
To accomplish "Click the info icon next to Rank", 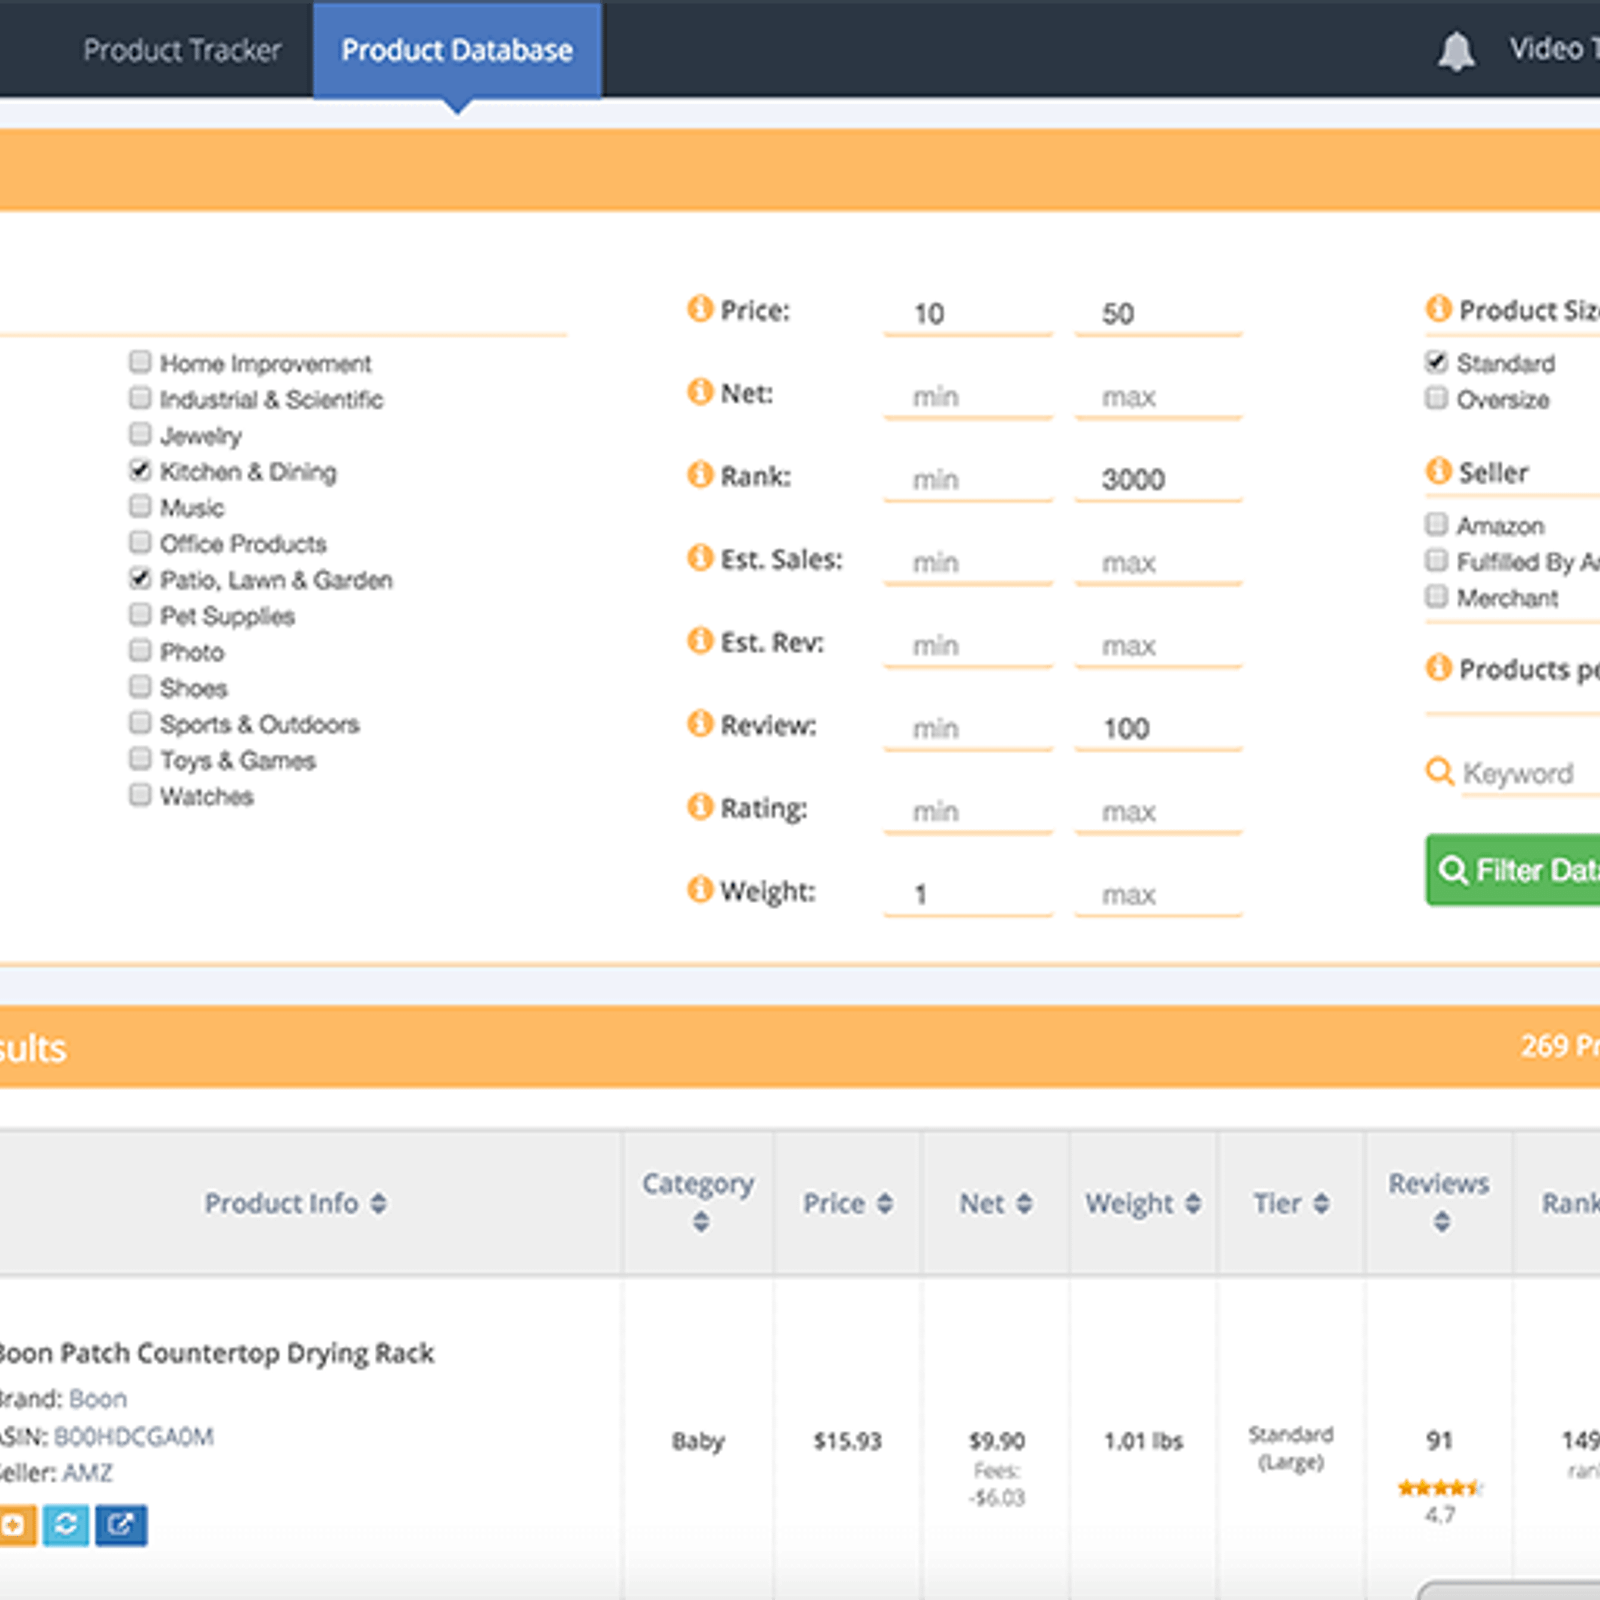I will (700, 475).
